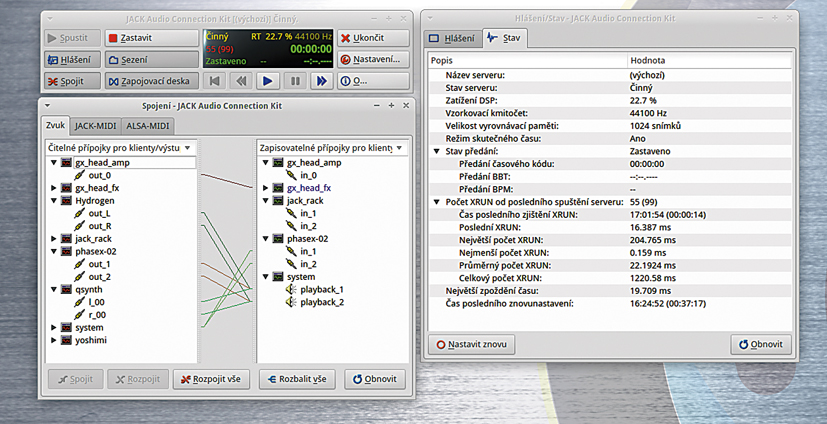827x424 pixels.
Task: Select jack_rack in_2 port
Action: (x=308, y=226)
